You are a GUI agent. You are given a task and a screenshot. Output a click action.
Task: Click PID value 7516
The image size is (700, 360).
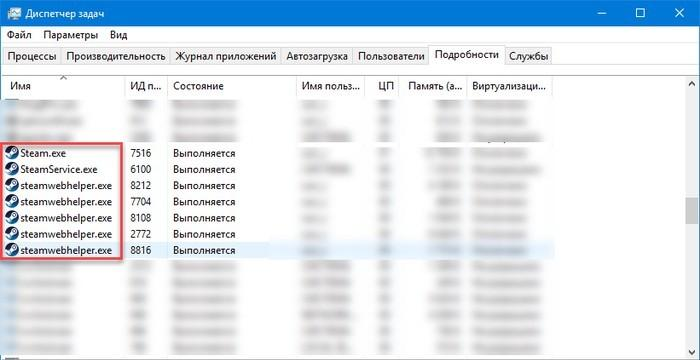coord(141,153)
